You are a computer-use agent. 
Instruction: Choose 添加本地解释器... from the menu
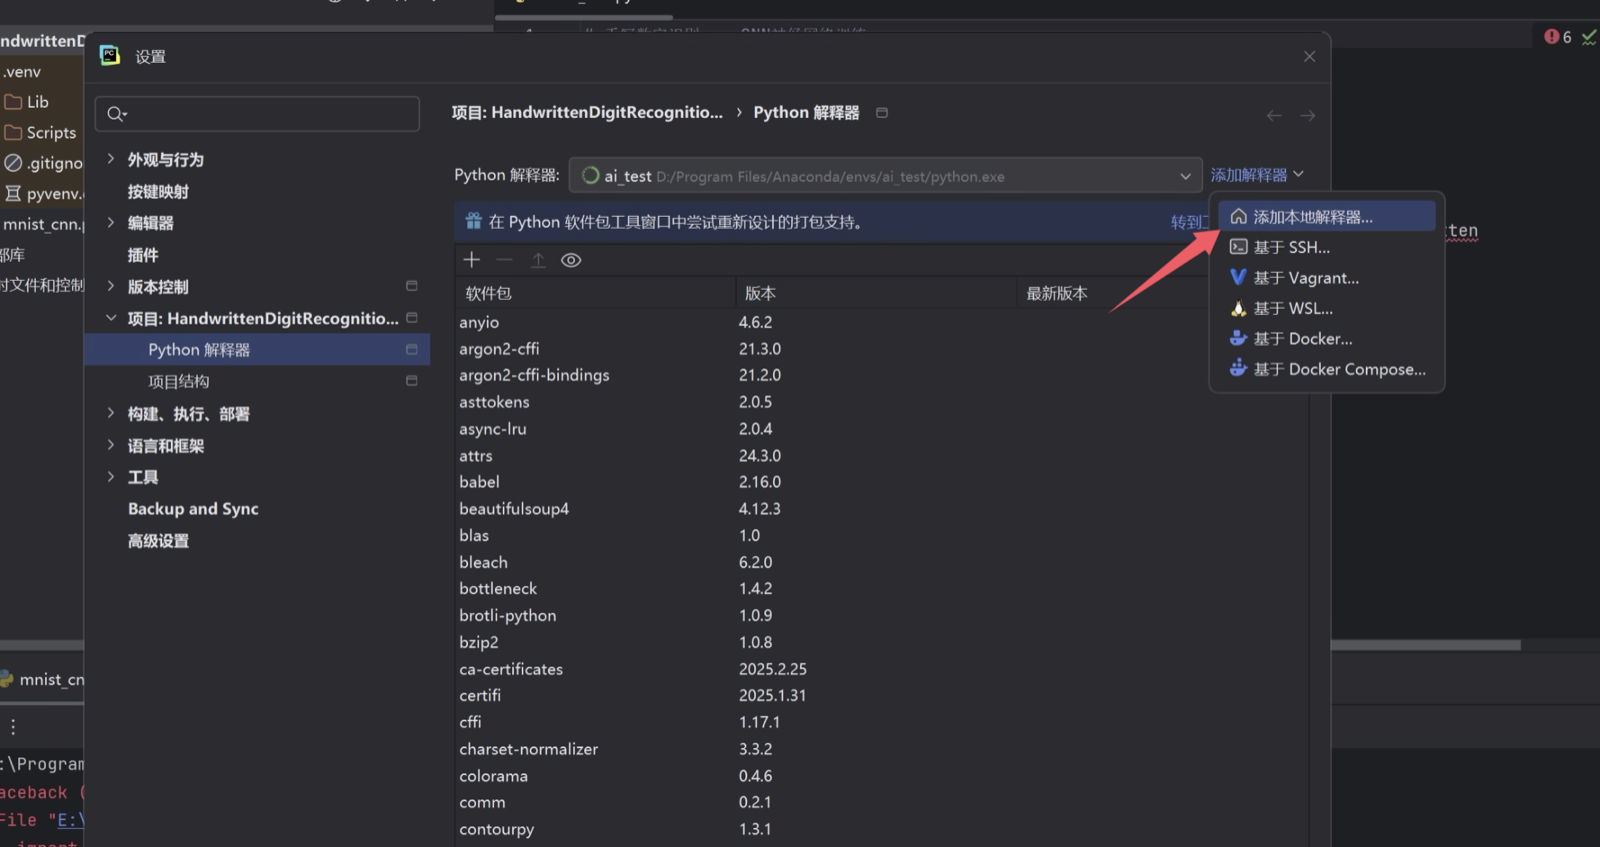pyautogui.click(x=1327, y=217)
